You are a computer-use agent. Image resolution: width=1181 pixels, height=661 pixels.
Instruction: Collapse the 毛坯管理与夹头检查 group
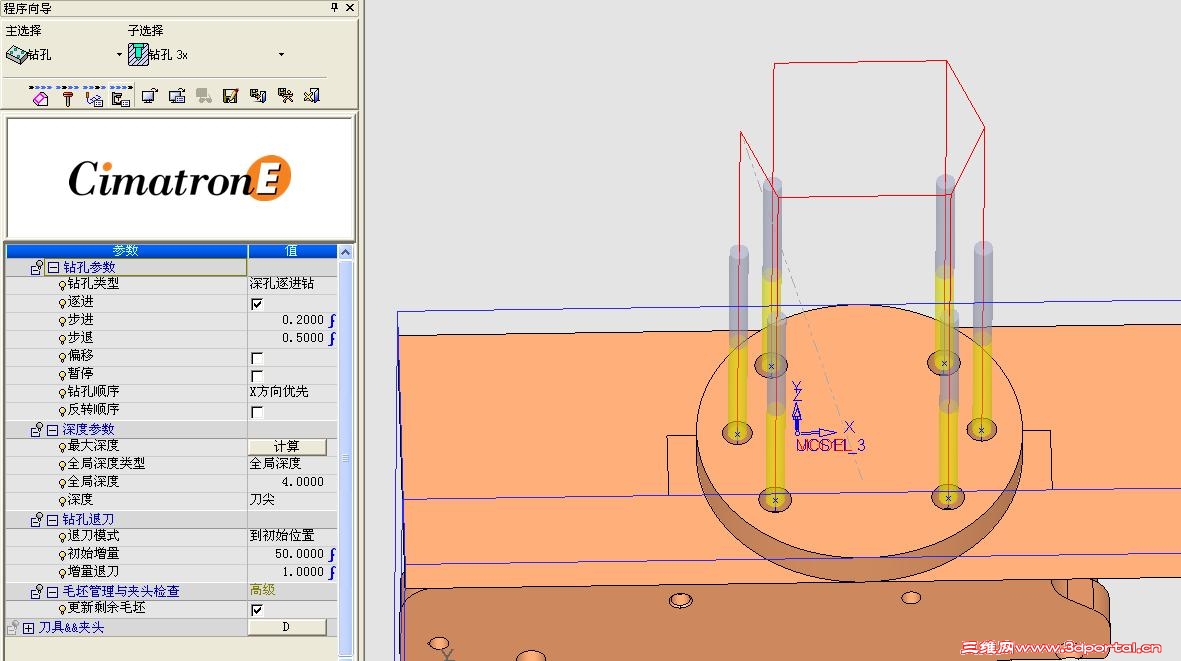point(53,592)
